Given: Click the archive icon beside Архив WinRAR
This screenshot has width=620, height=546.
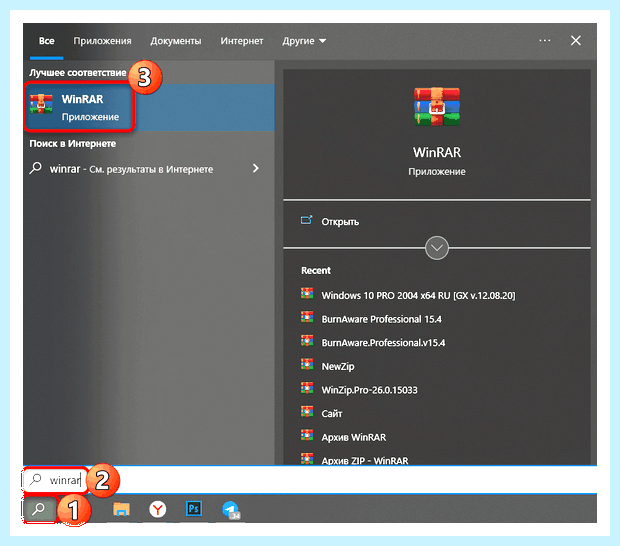Looking at the screenshot, I should [x=307, y=436].
